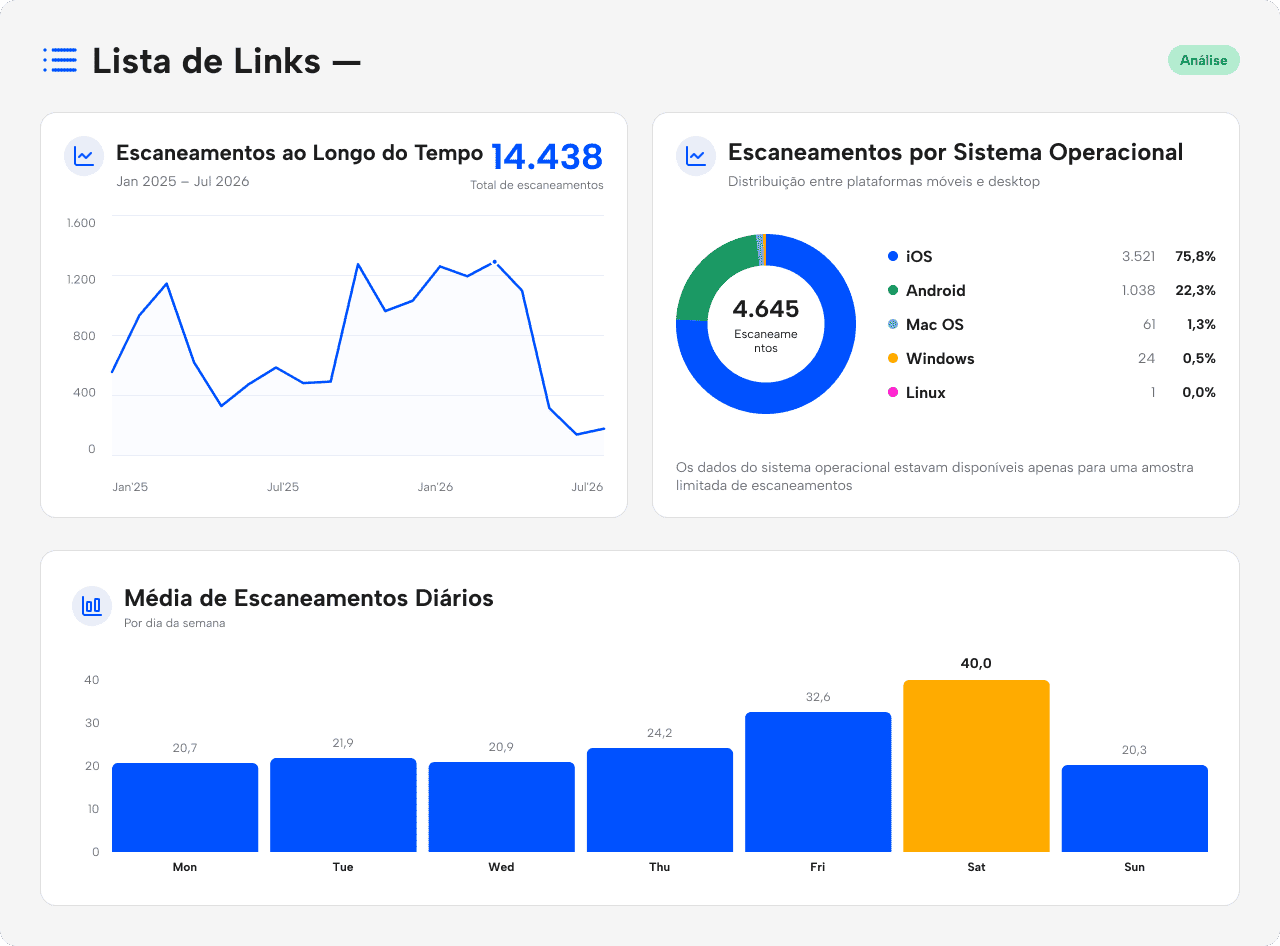Click the Jan 2025 – Jul 2026 date range

tap(183, 182)
